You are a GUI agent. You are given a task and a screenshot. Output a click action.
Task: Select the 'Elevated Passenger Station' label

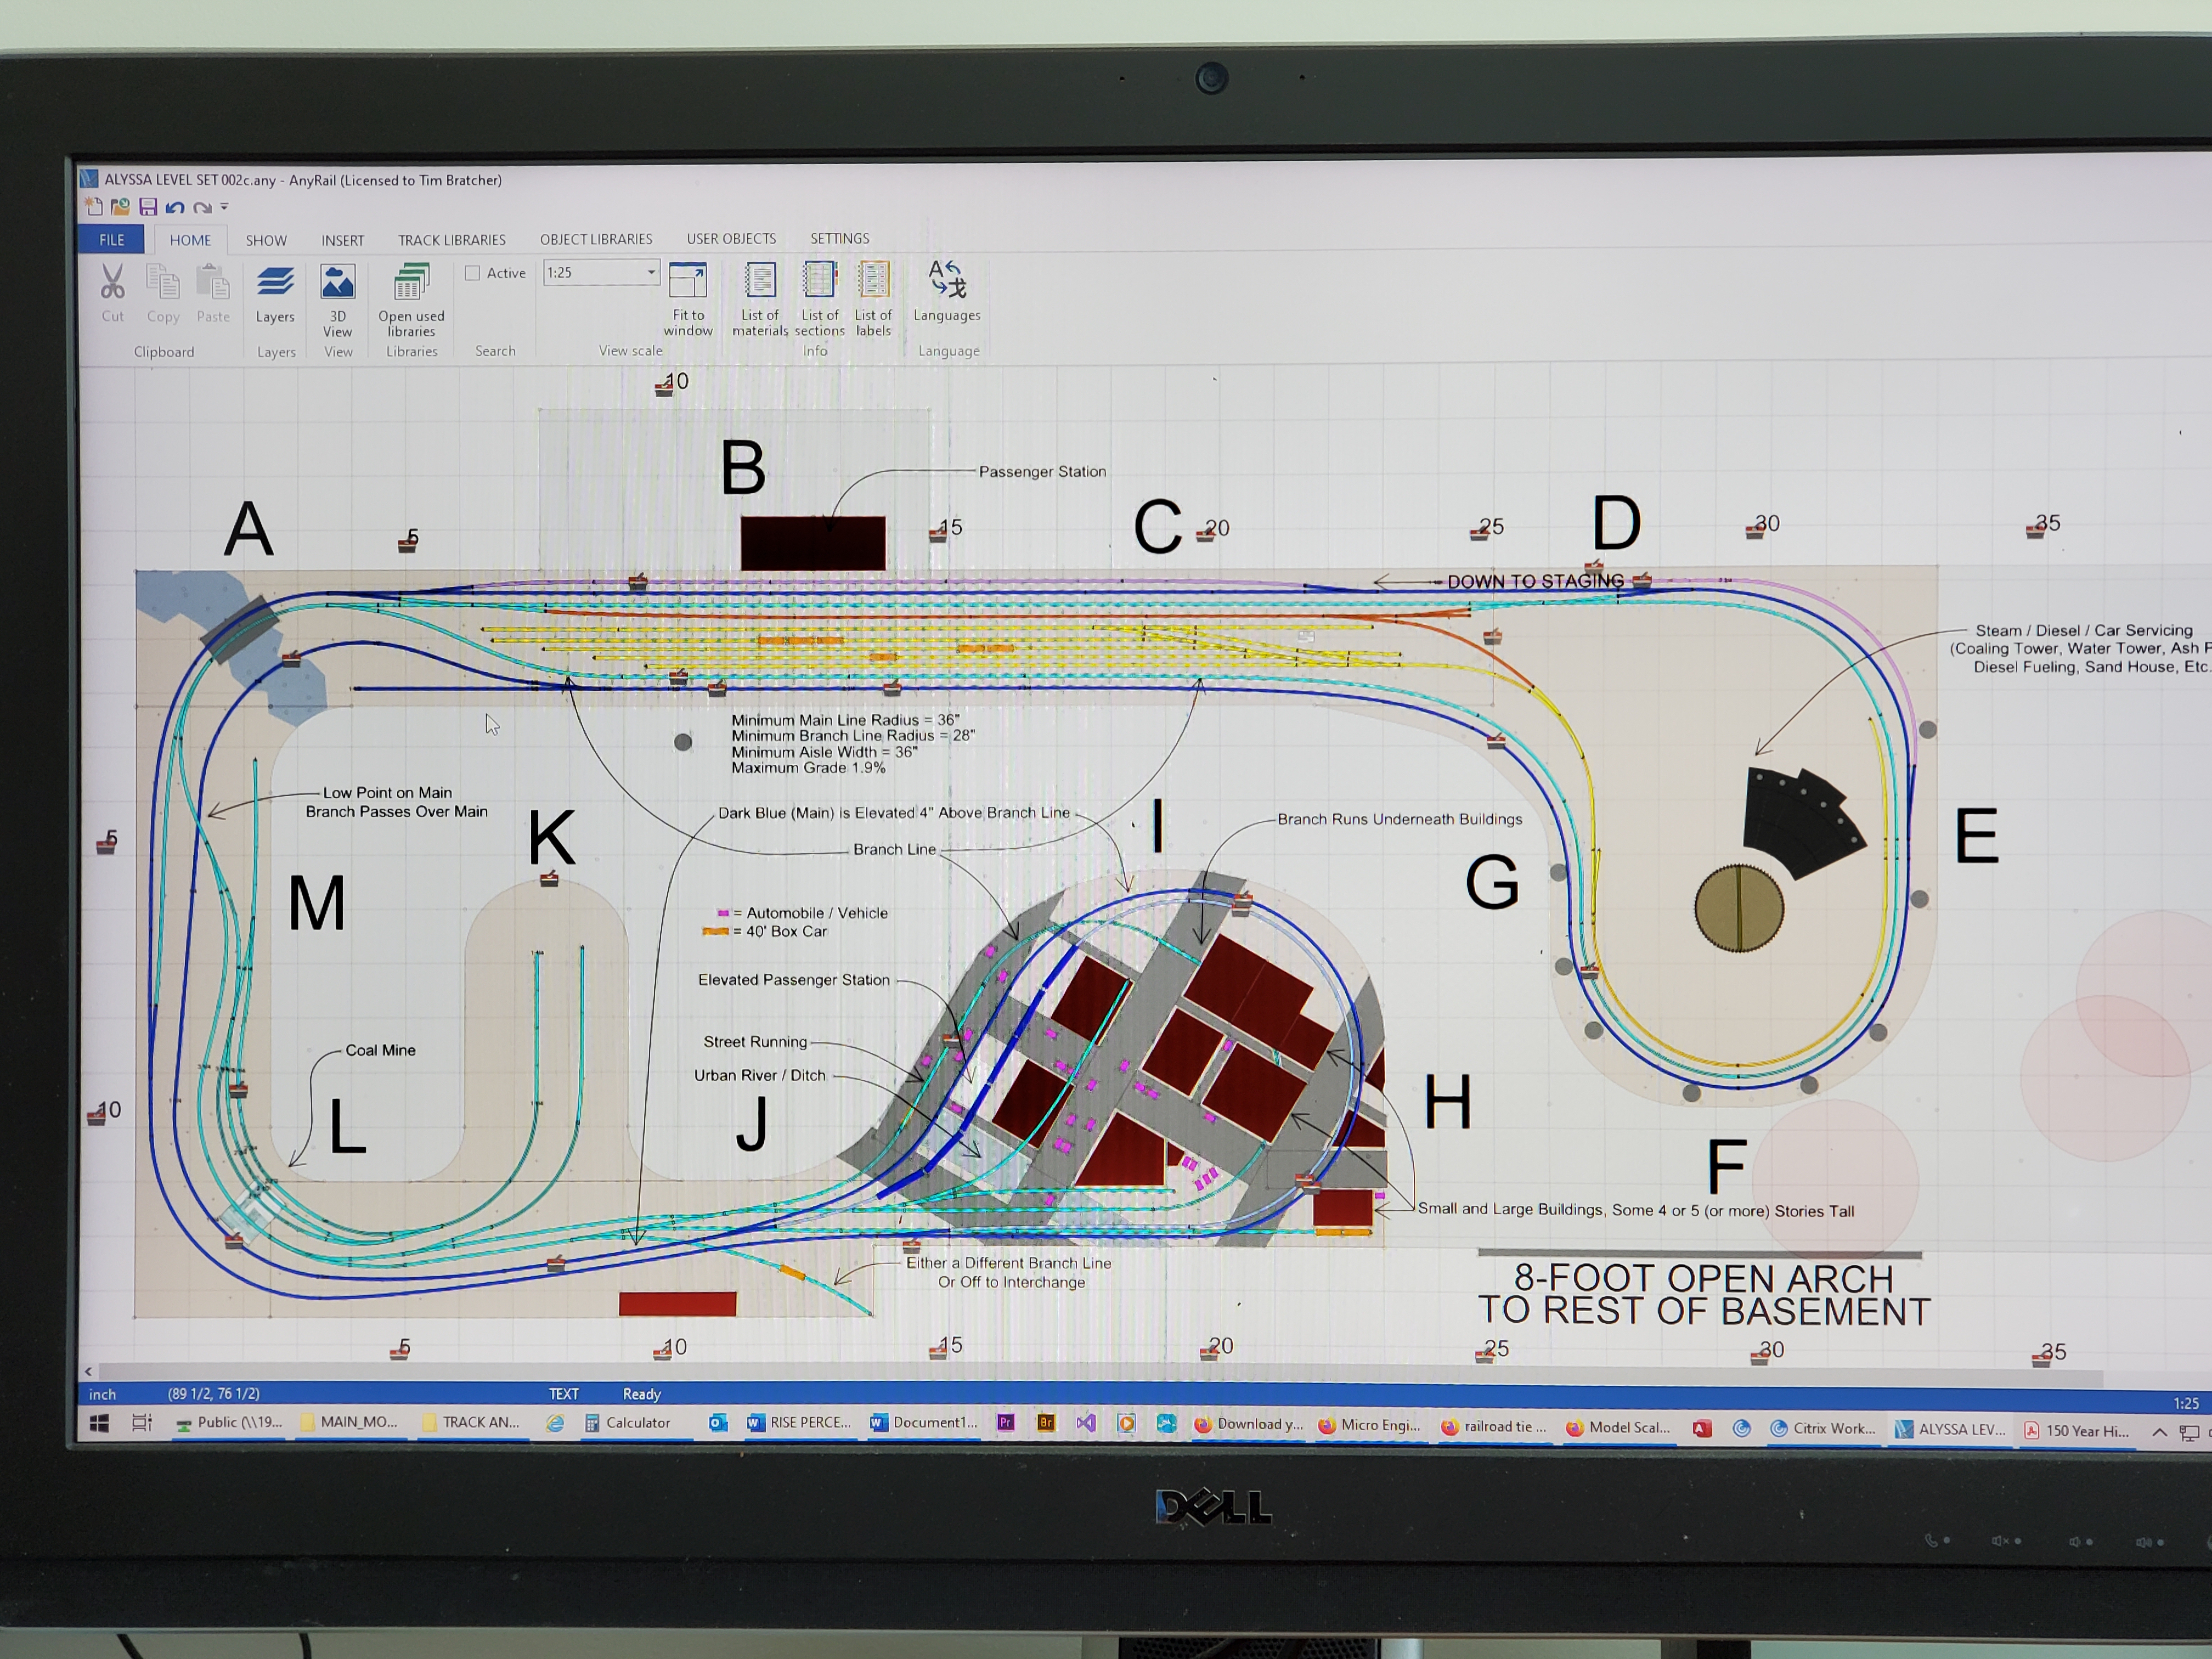point(794,980)
